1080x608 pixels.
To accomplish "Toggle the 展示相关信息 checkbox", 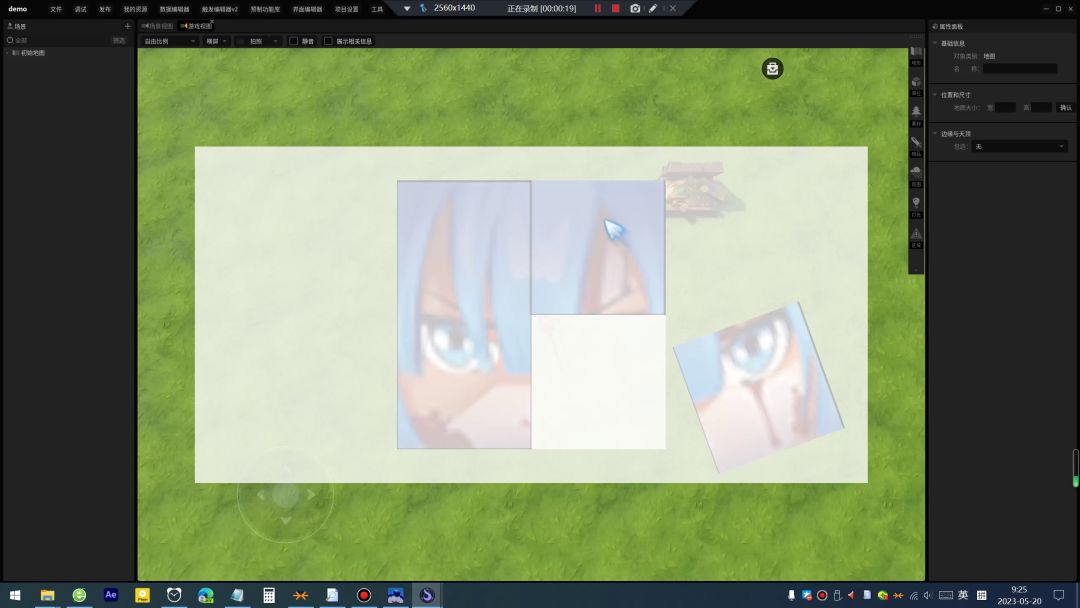I will [328, 41].
